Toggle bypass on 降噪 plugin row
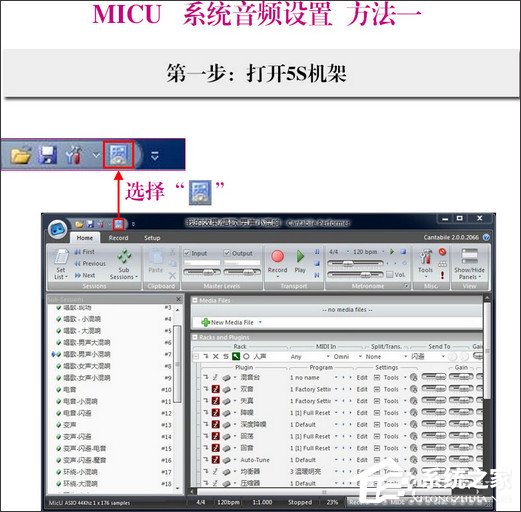Screen dimensions: 521x512 pyautogui.click(x=216, y=413)
